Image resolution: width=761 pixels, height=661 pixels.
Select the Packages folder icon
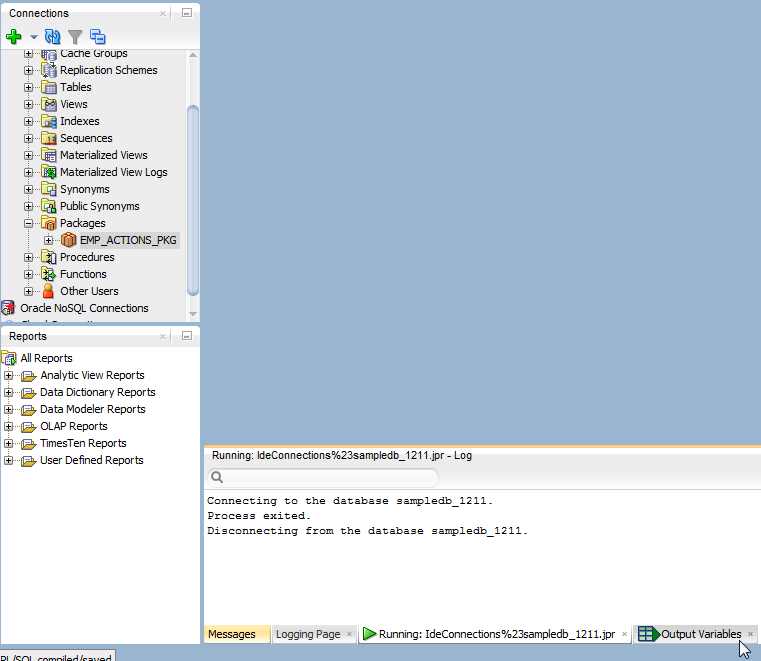pos(49,223)
